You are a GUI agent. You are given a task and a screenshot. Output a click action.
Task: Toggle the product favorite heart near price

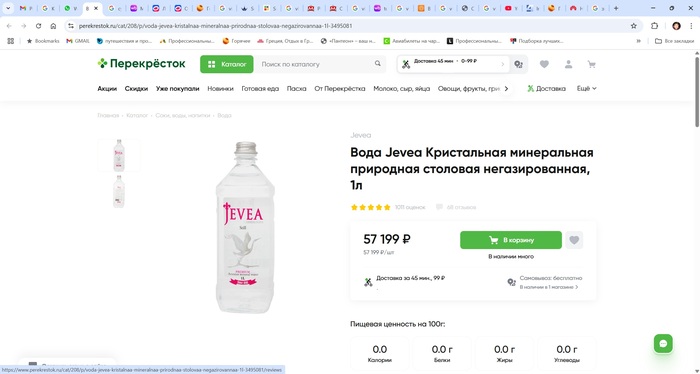(574, 240)
